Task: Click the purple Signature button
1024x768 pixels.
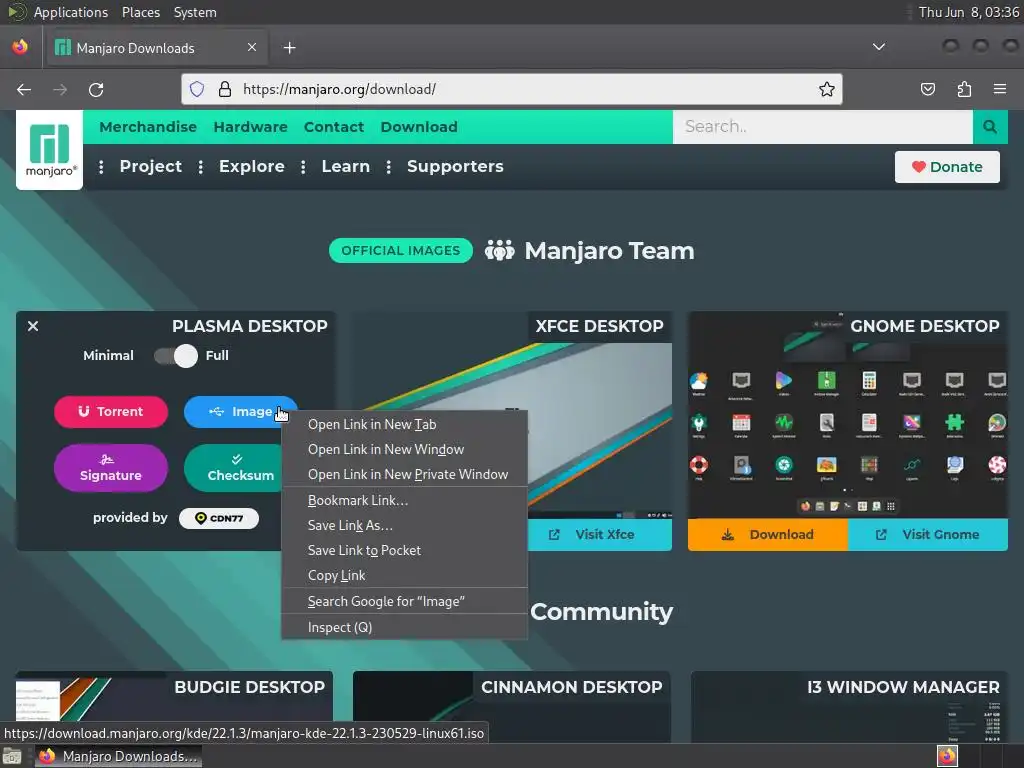Action: coord(111,468)
